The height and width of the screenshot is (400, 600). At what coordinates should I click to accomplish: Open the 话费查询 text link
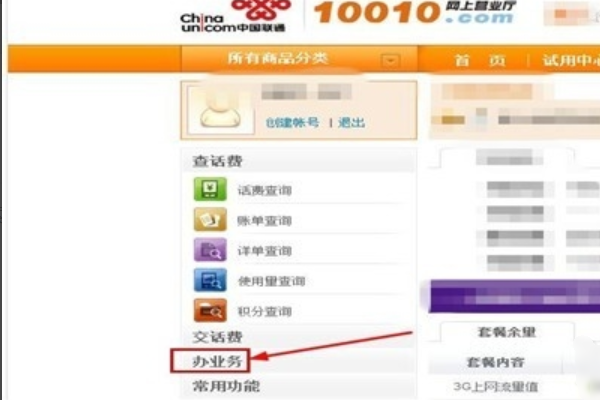coord(265,190)
